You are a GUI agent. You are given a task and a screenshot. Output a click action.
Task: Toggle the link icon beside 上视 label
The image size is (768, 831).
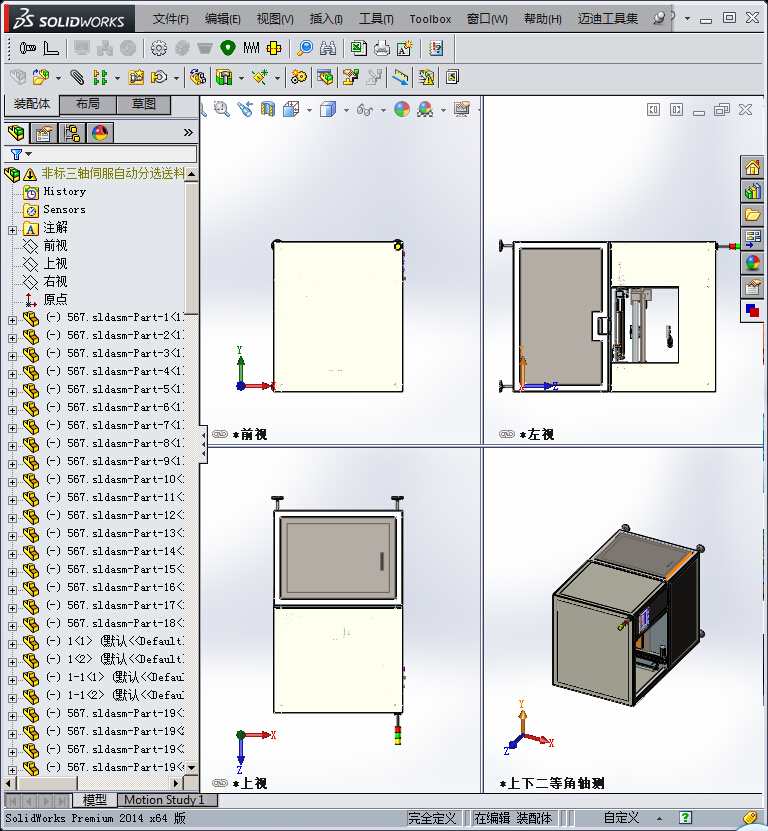click(219, 783)
